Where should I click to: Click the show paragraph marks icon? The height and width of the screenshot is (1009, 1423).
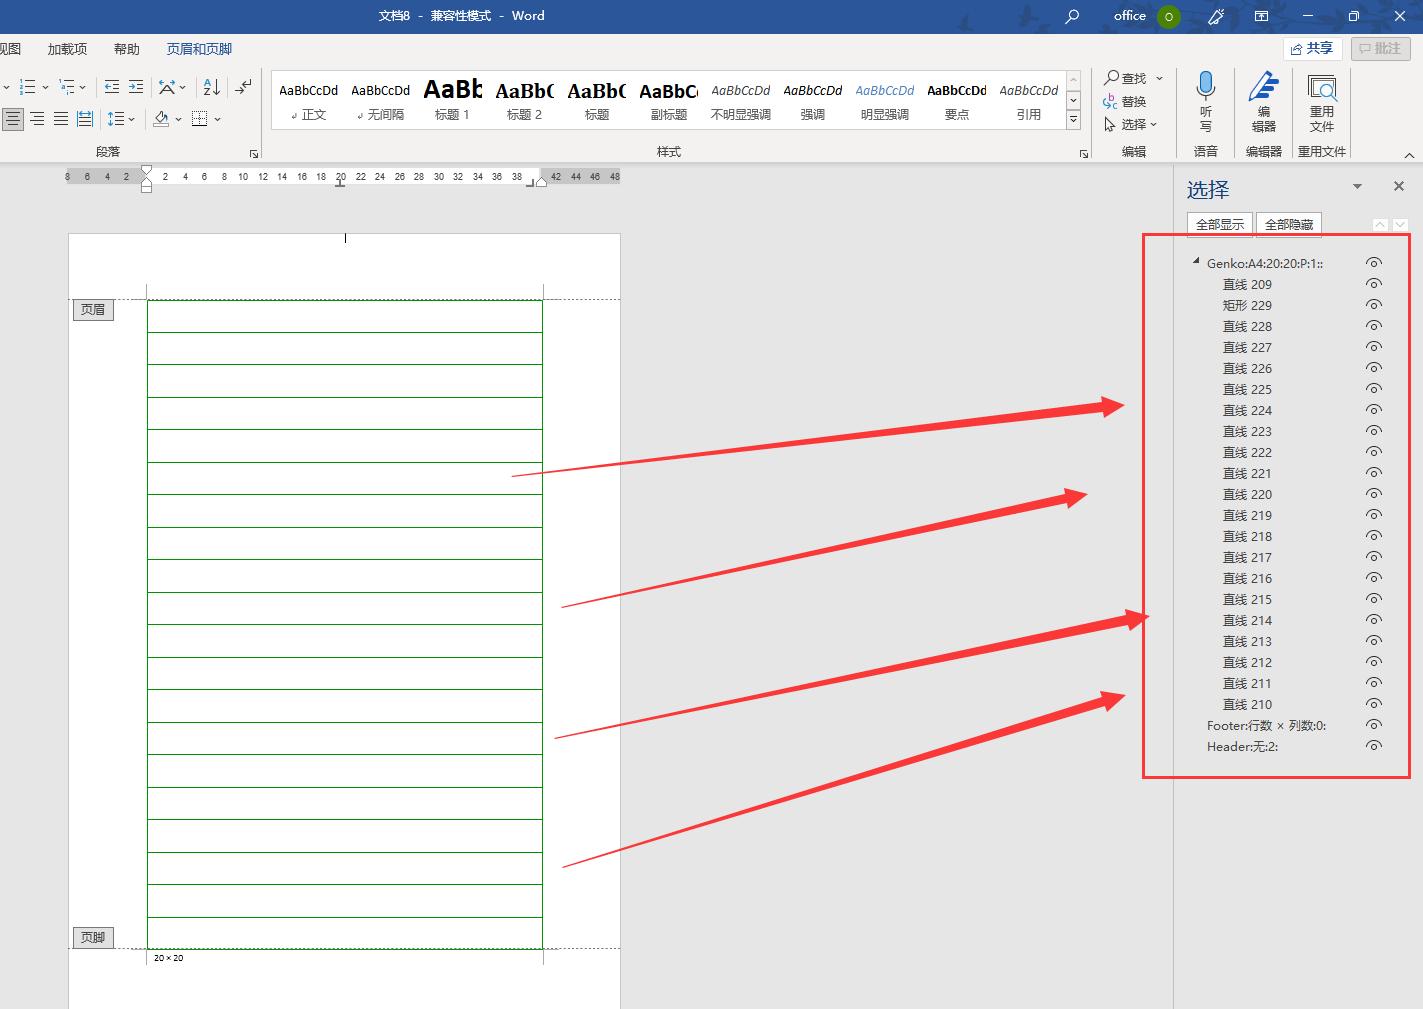tap(243, 87)
